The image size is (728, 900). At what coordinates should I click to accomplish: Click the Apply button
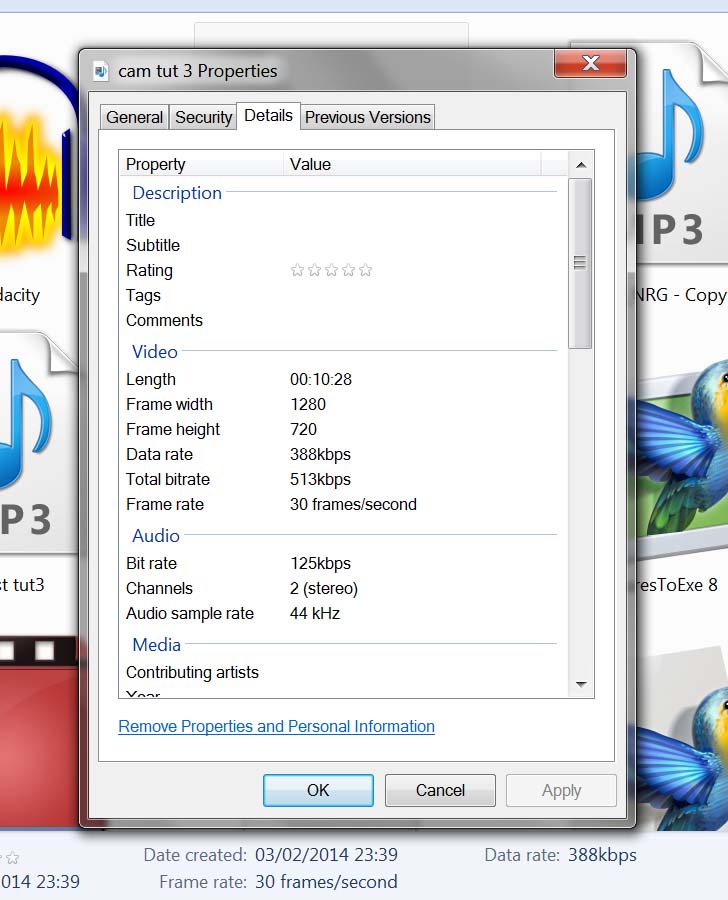pyautogui.click(x=561, y=790)
